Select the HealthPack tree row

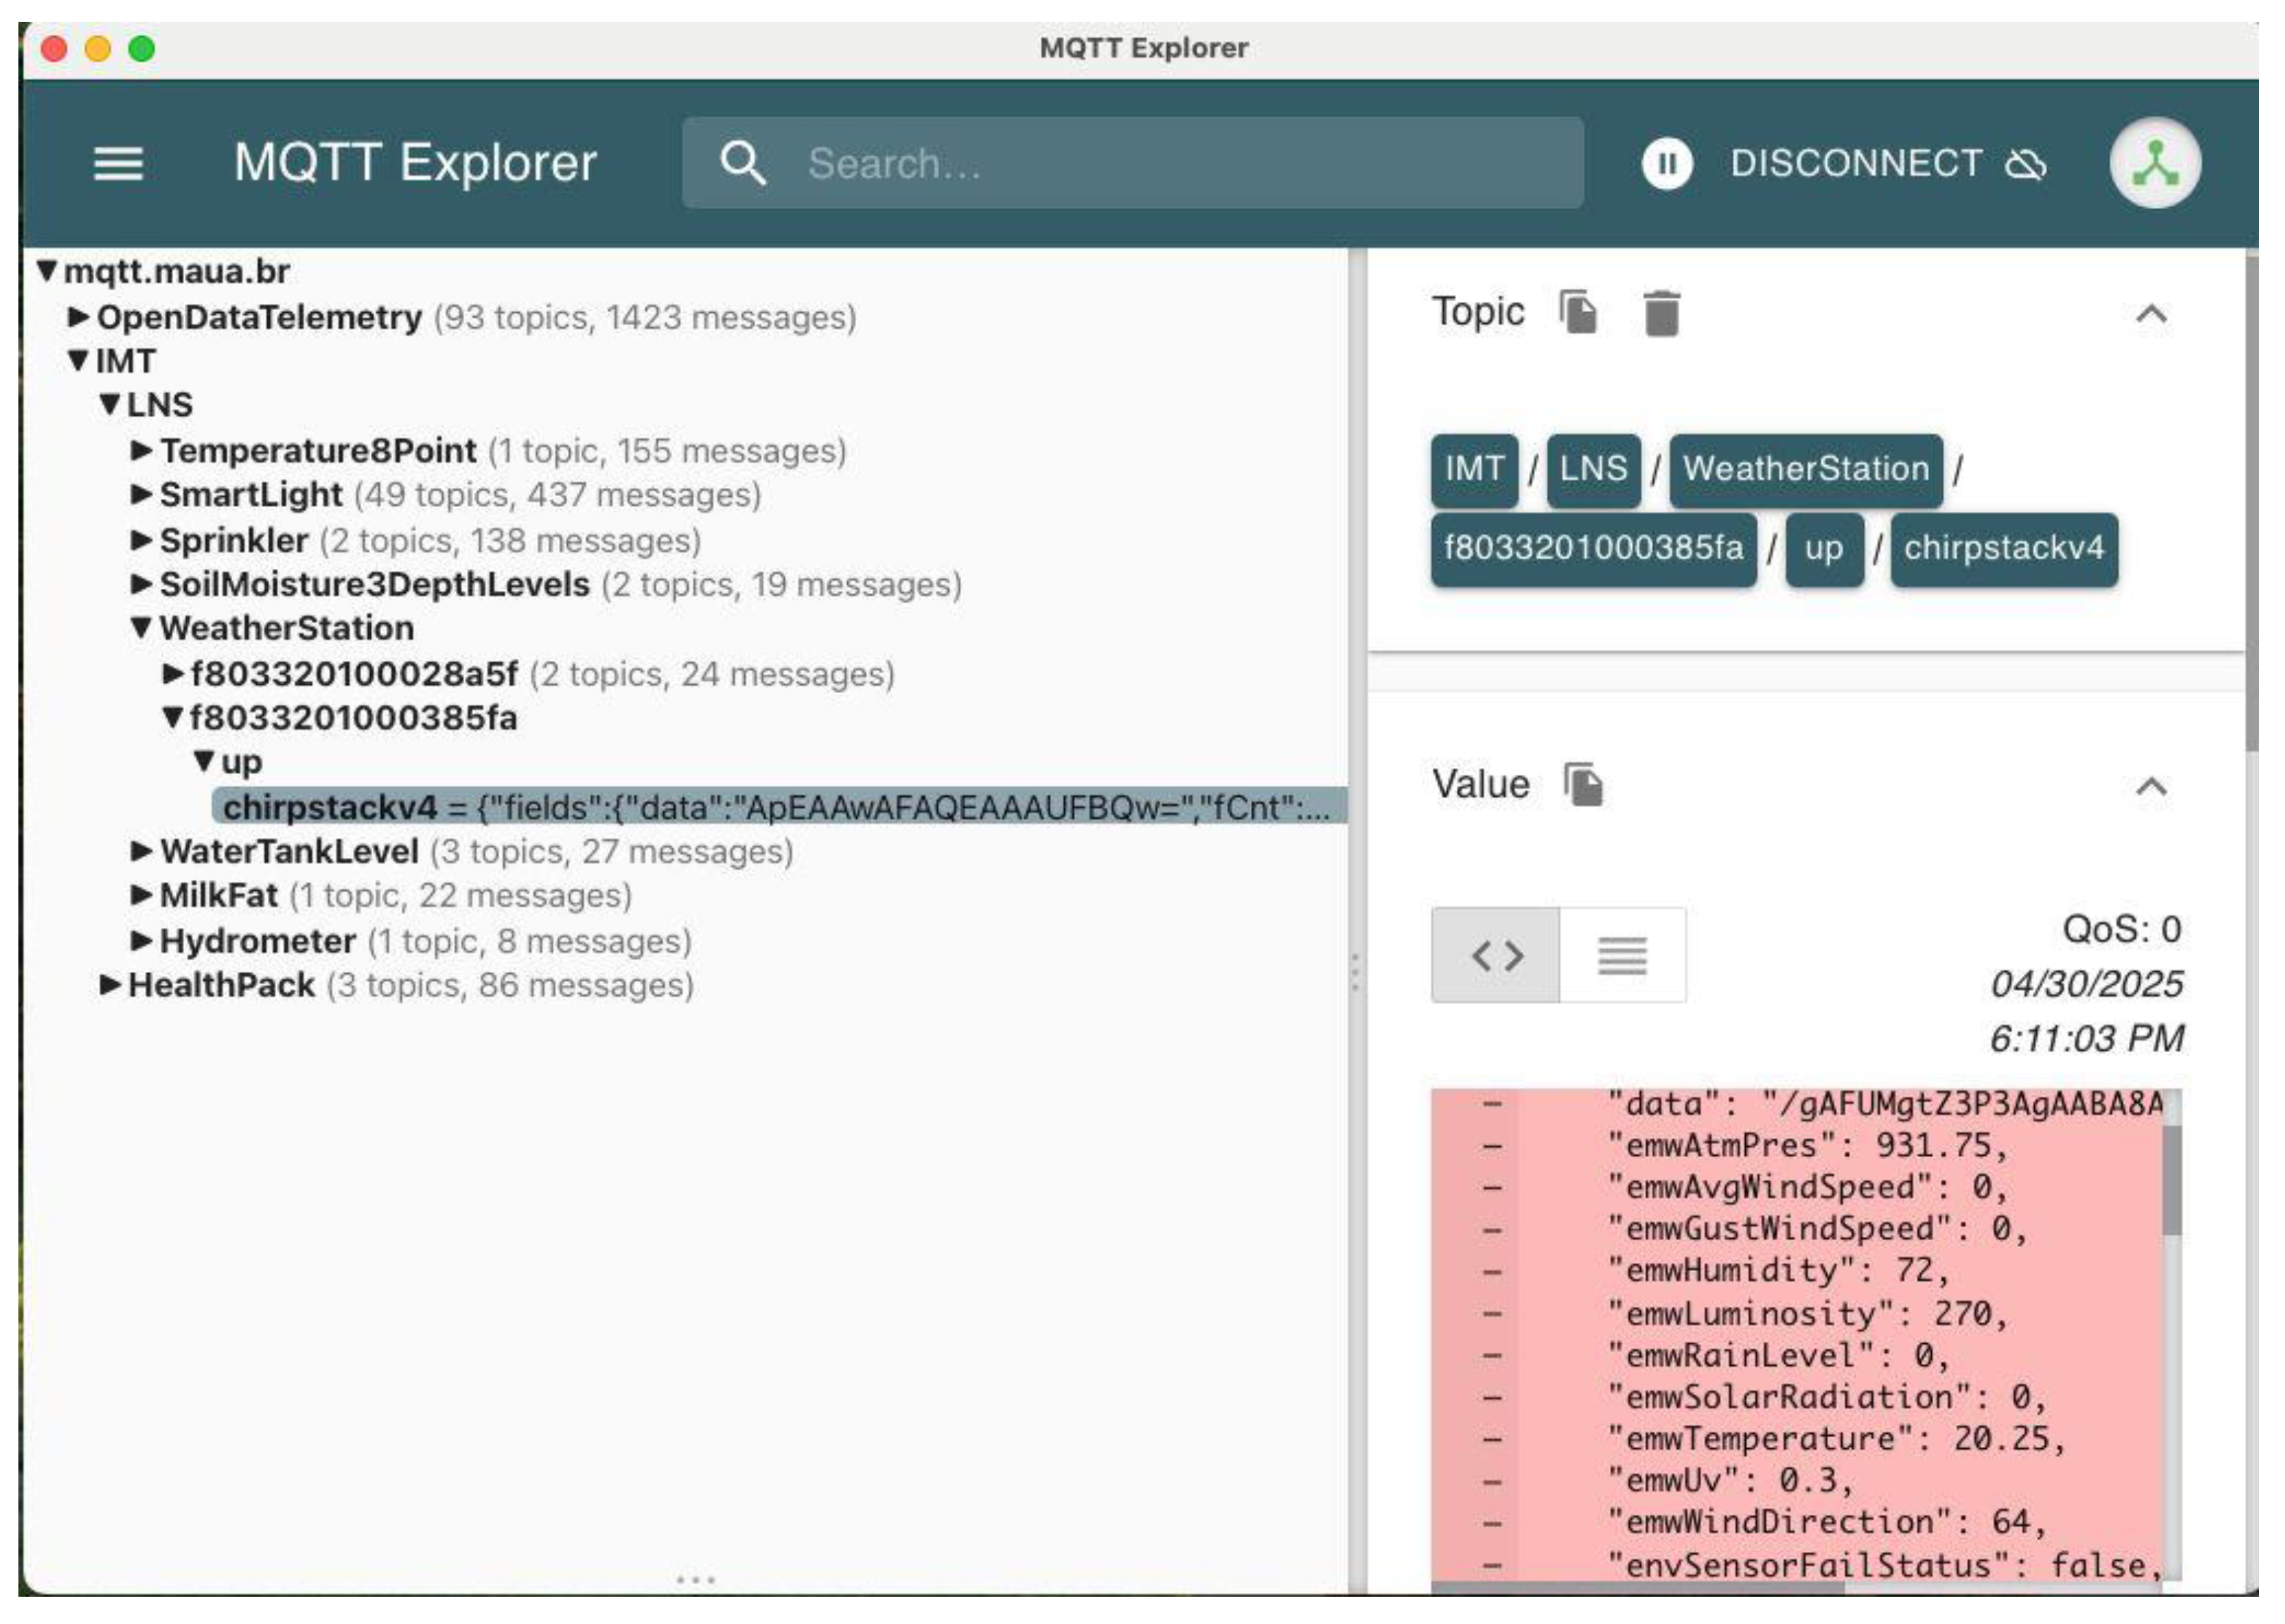click(396, 987)
